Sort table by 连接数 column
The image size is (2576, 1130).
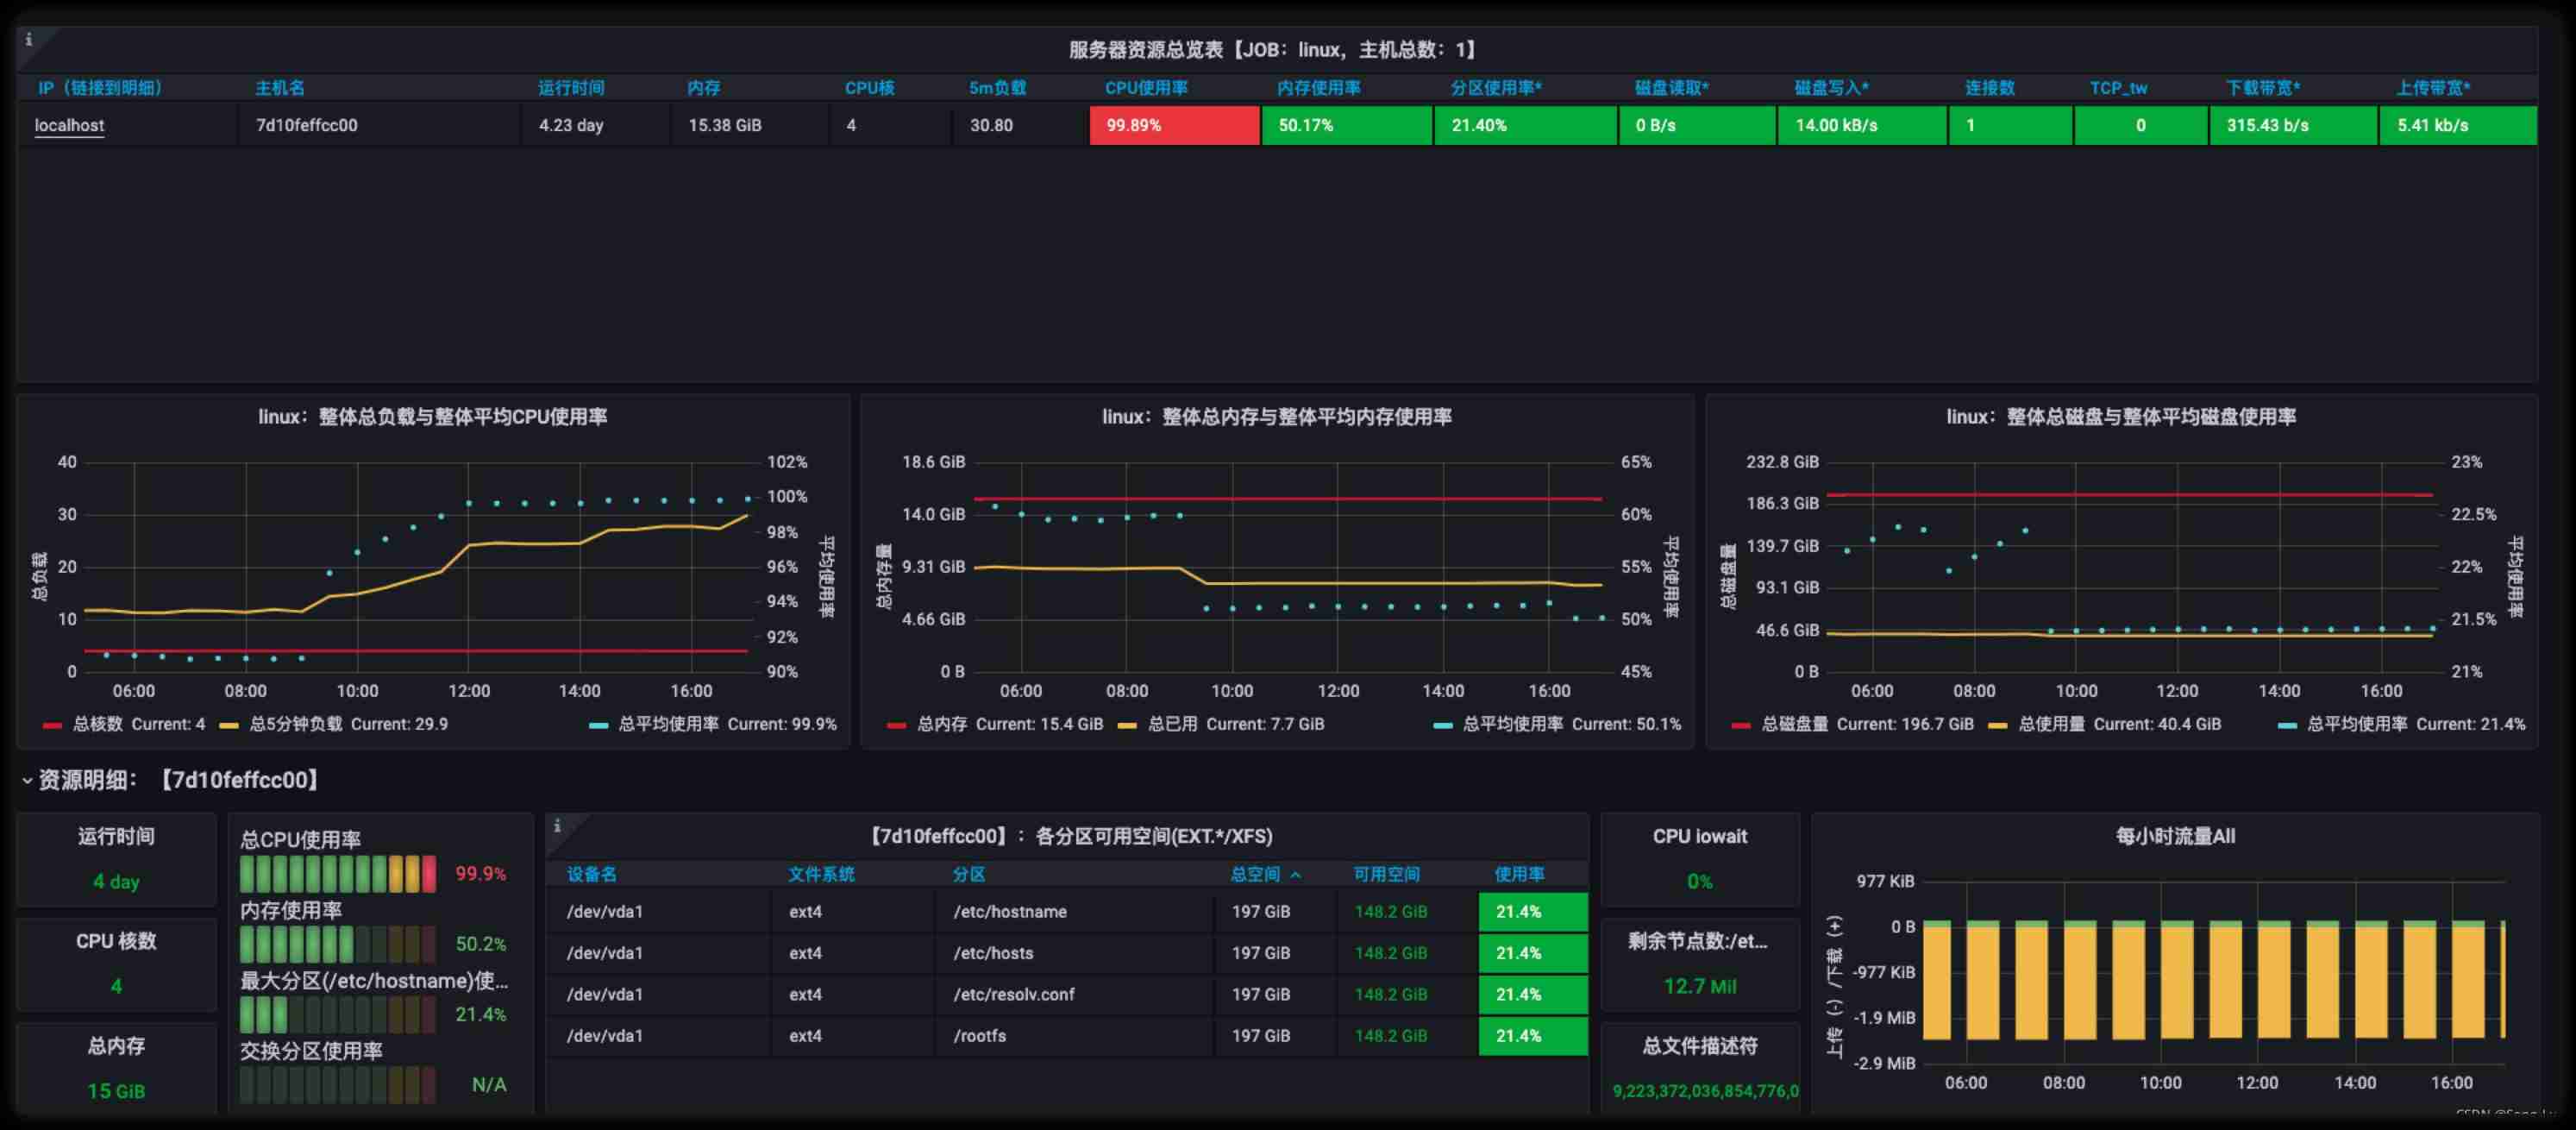pyautogui.click(x=1989, y=88)
